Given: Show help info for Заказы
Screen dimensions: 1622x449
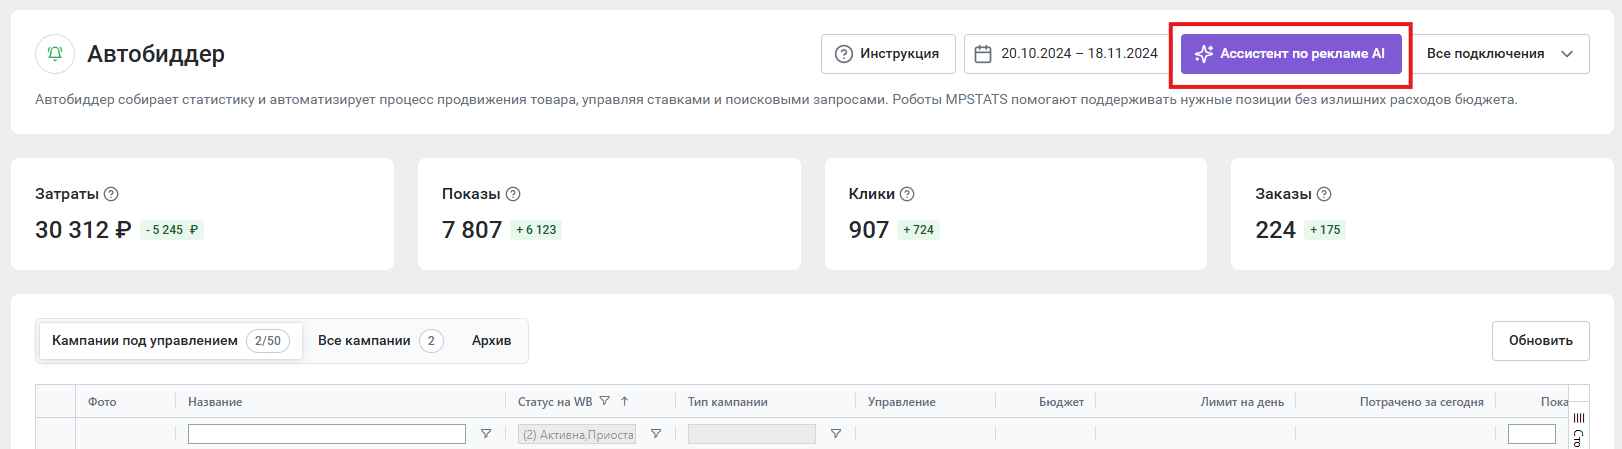Looking at the screenshot, I should point(1324,194).
